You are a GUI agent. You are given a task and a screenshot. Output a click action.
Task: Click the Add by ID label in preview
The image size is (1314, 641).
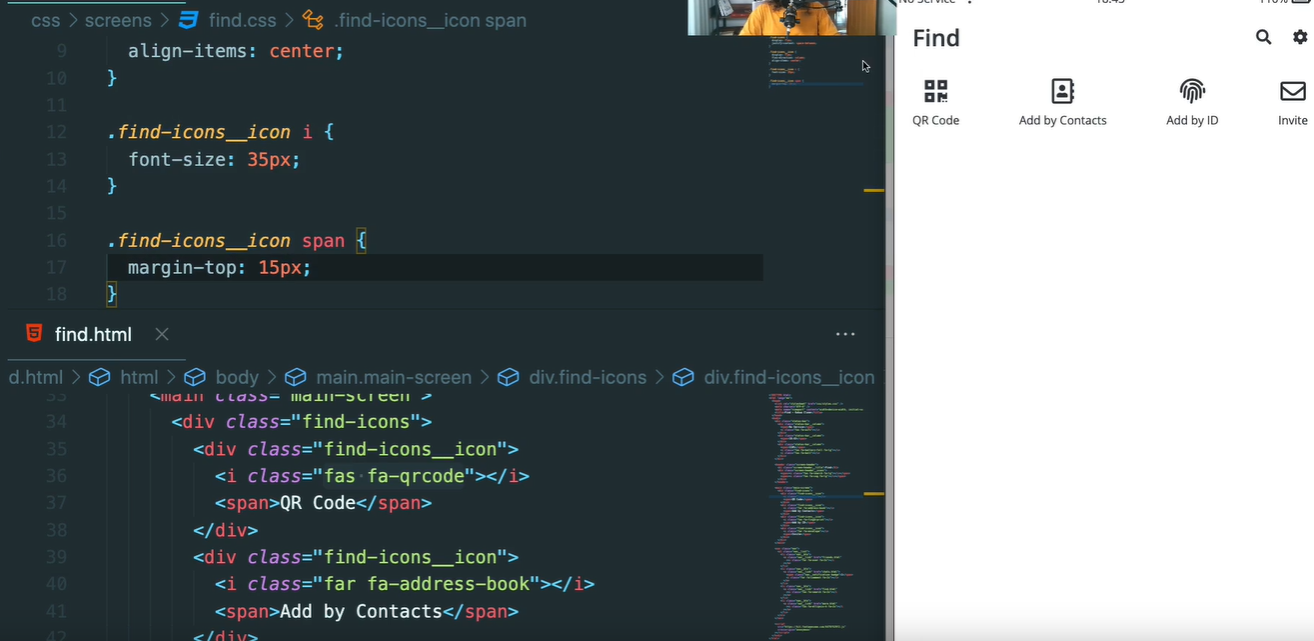point(1192,120)
